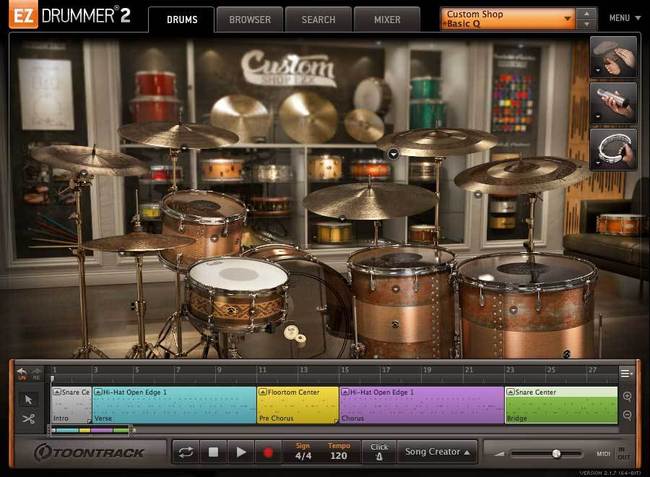Viewport: 650px width, 477px height.
Task: Switch to the MIXER tab
Action: point(387,19)
